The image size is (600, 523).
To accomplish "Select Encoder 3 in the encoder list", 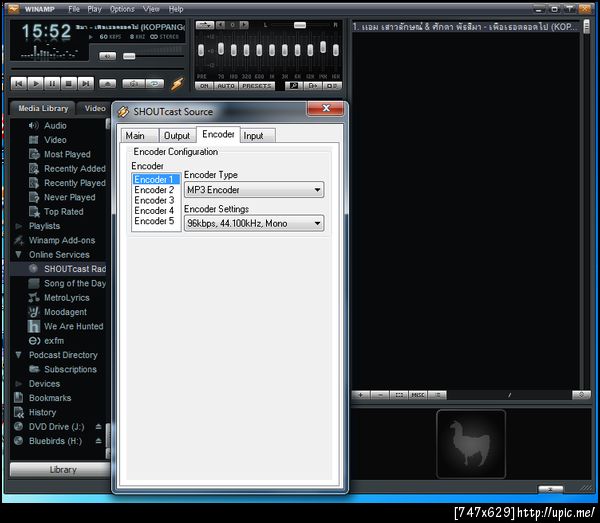I will point(156,200).
